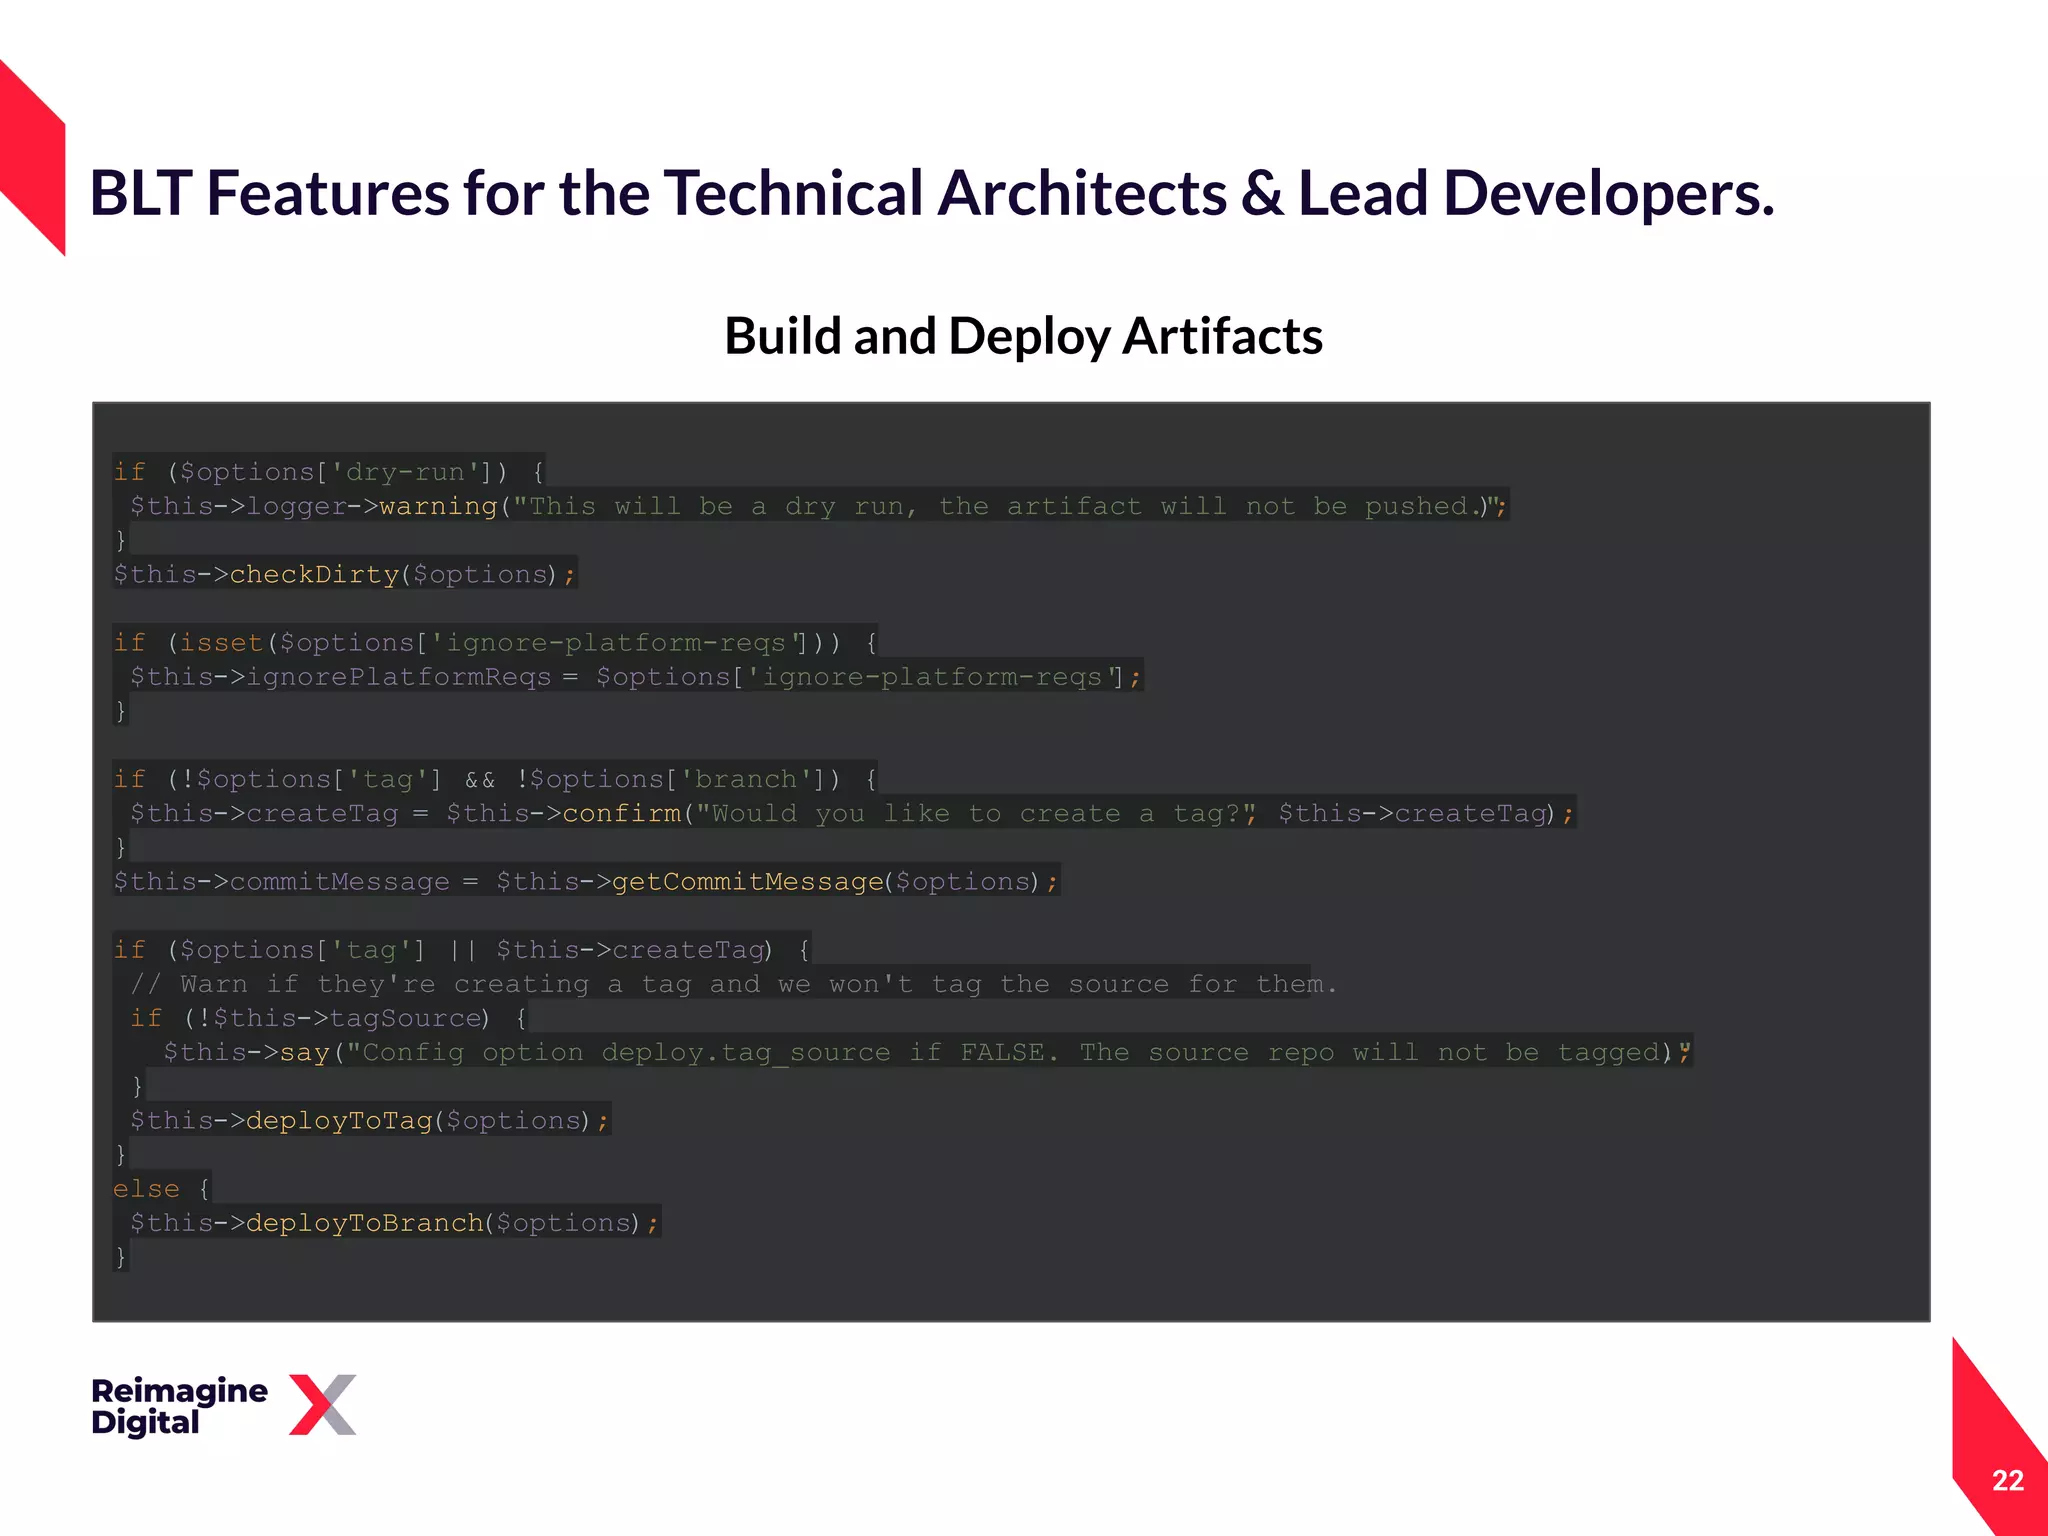The height and width of the screenshot is (1536, 2048).
Task: Click the 'else {' line in the code
Action: click(161, 1188)
